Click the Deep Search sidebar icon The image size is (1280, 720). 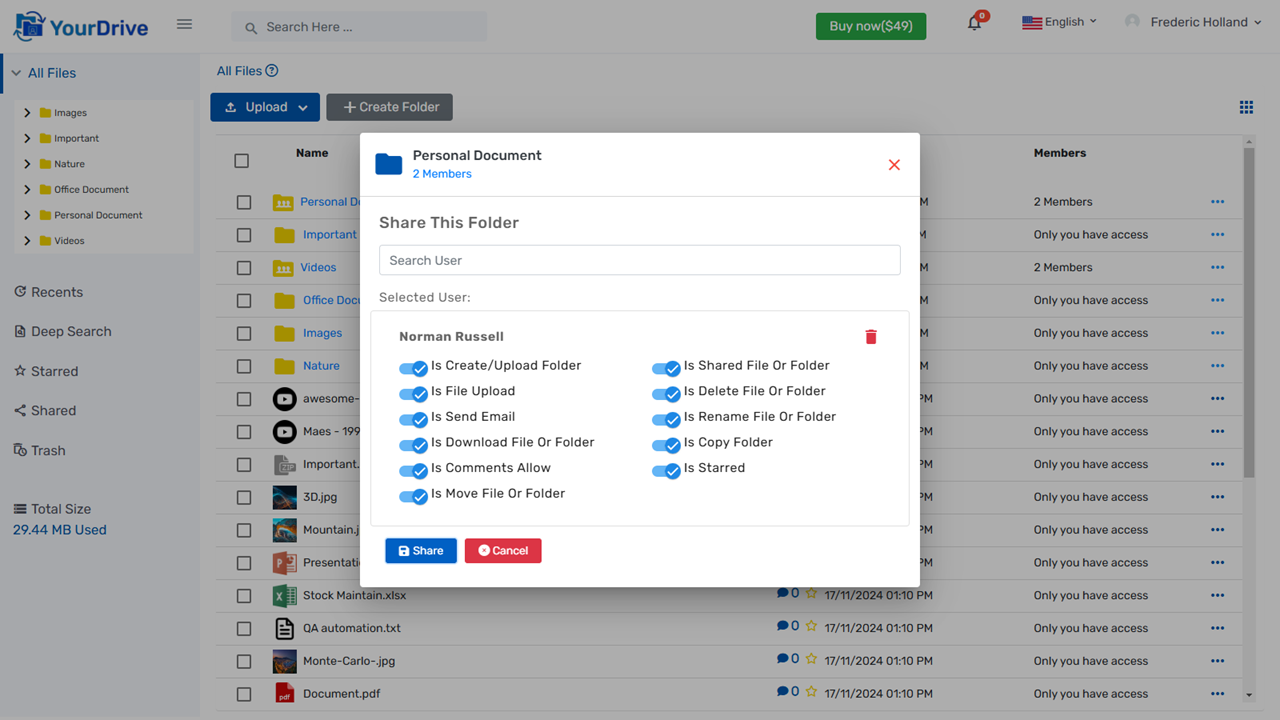click(19, 331)
